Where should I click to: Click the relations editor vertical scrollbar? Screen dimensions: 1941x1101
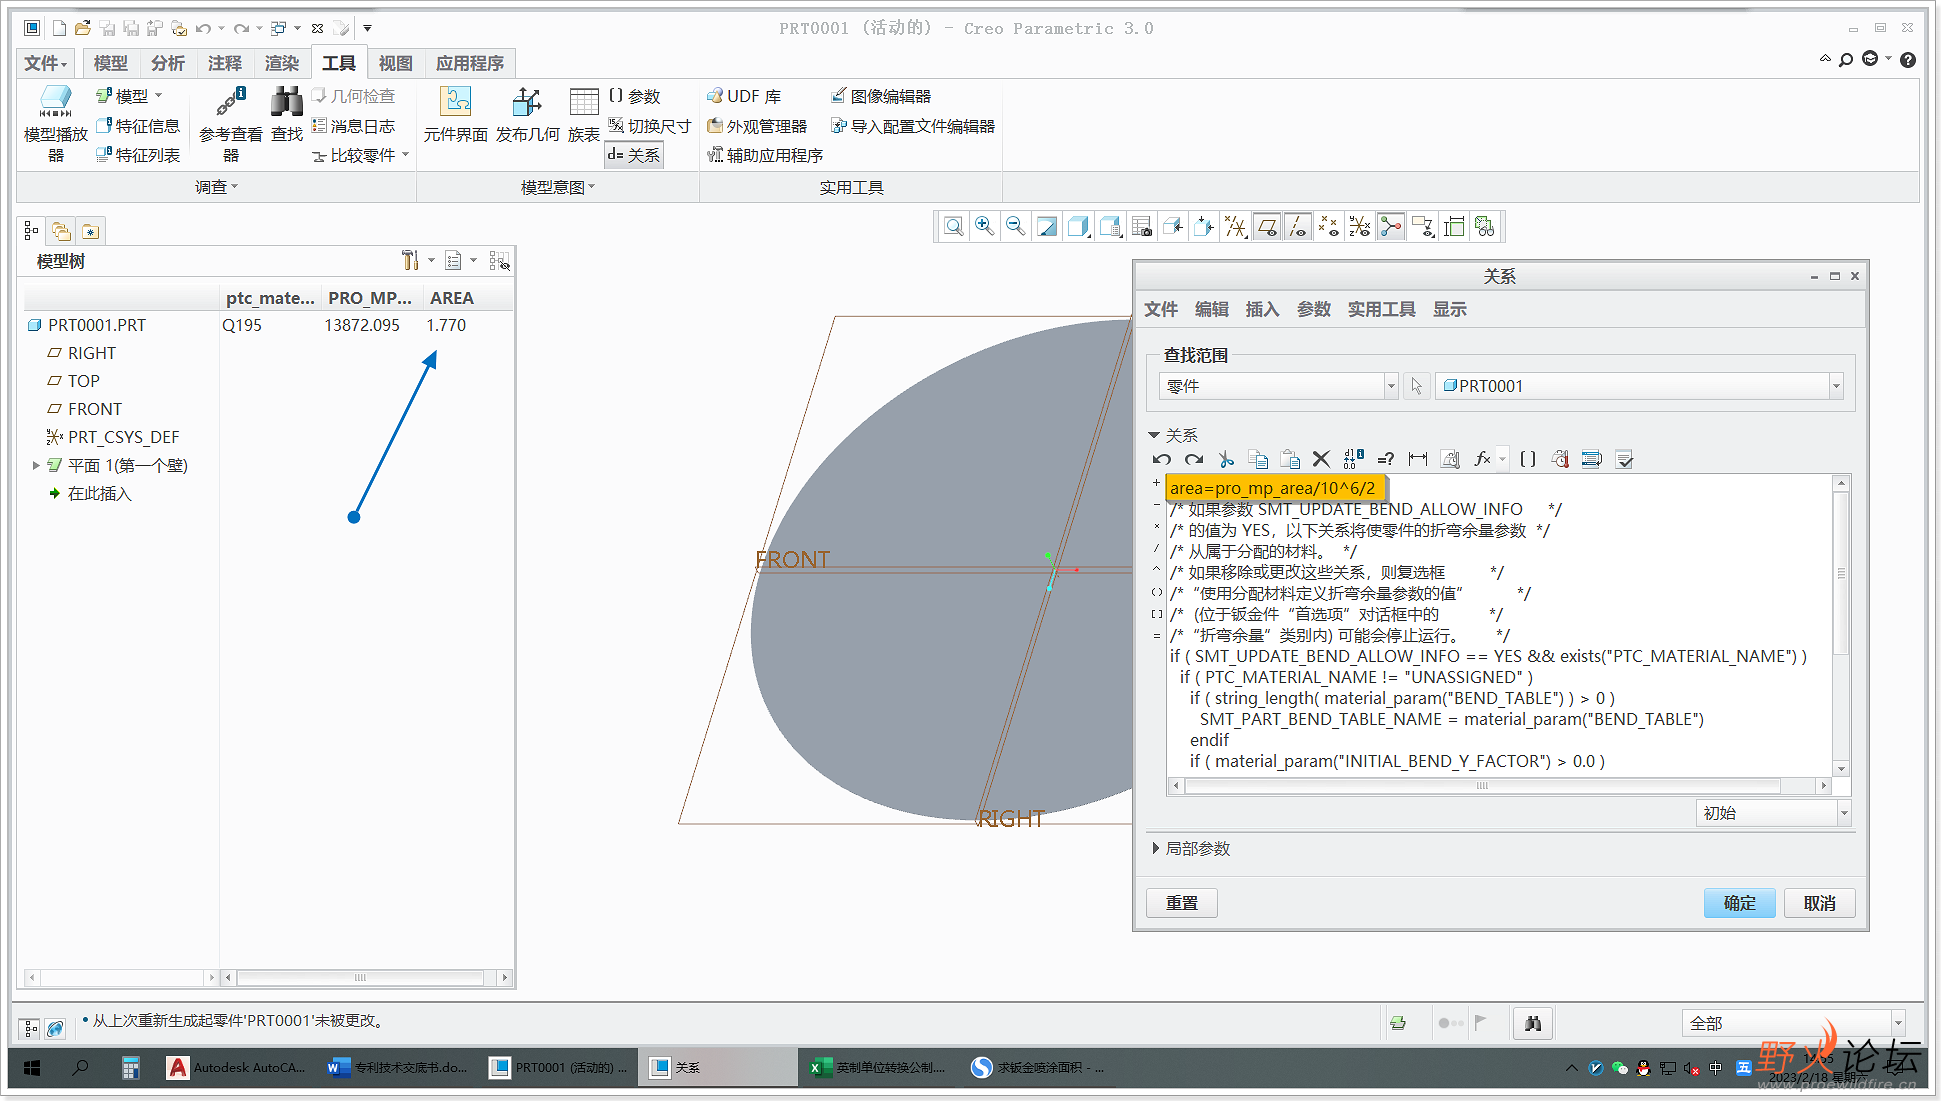(1841, 626)
